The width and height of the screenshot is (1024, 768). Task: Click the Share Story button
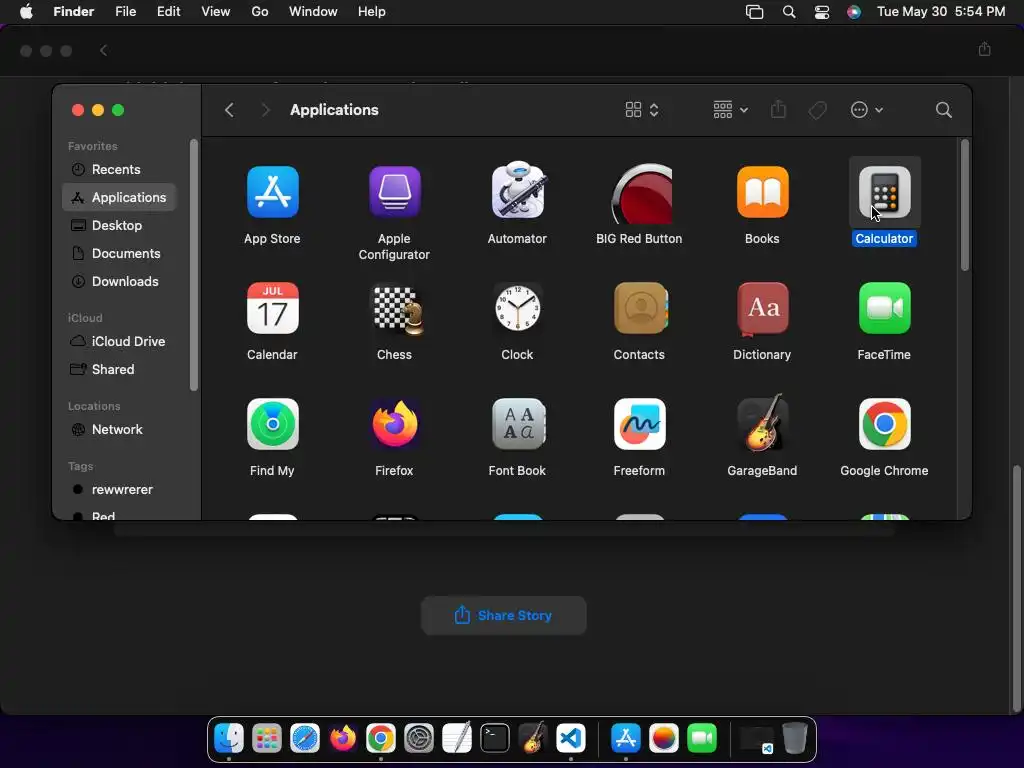tap(504, 615)
